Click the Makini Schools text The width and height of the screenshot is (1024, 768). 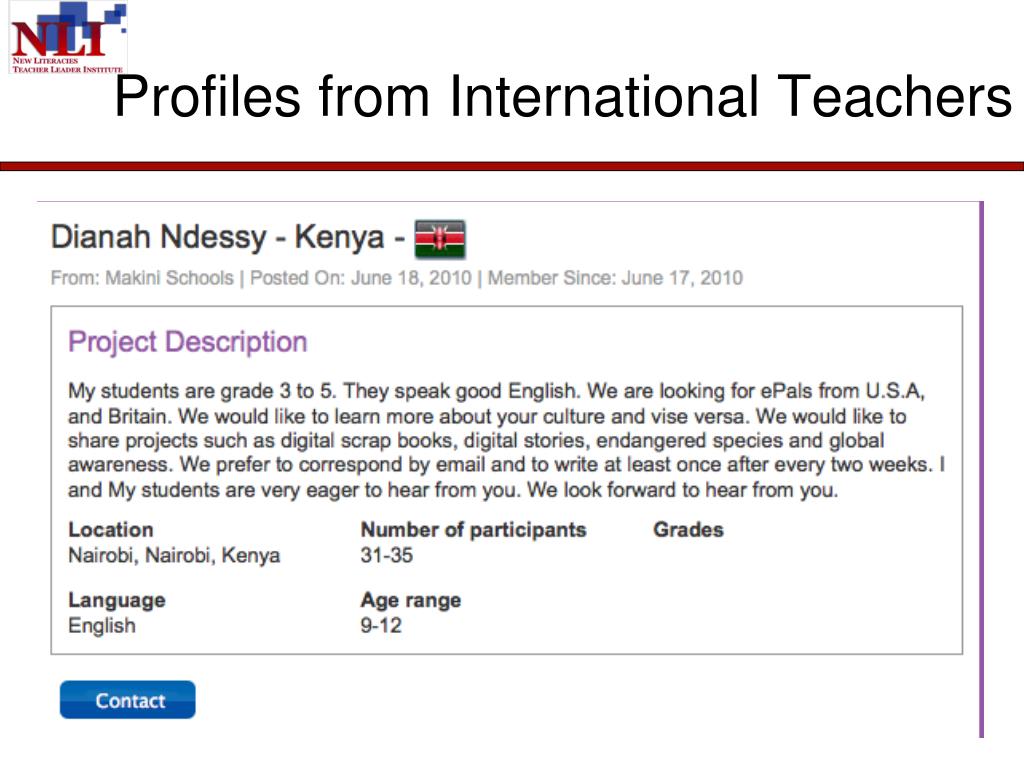169,278
